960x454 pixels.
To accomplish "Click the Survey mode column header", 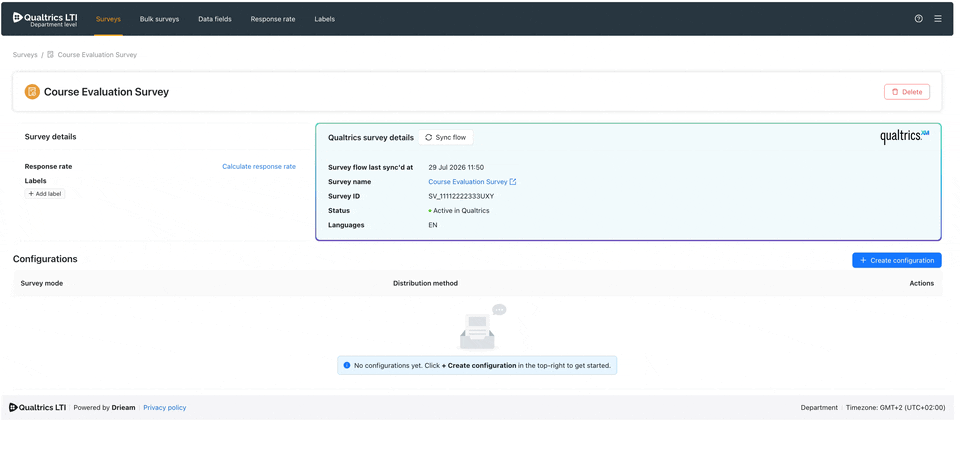I will 42,283.
